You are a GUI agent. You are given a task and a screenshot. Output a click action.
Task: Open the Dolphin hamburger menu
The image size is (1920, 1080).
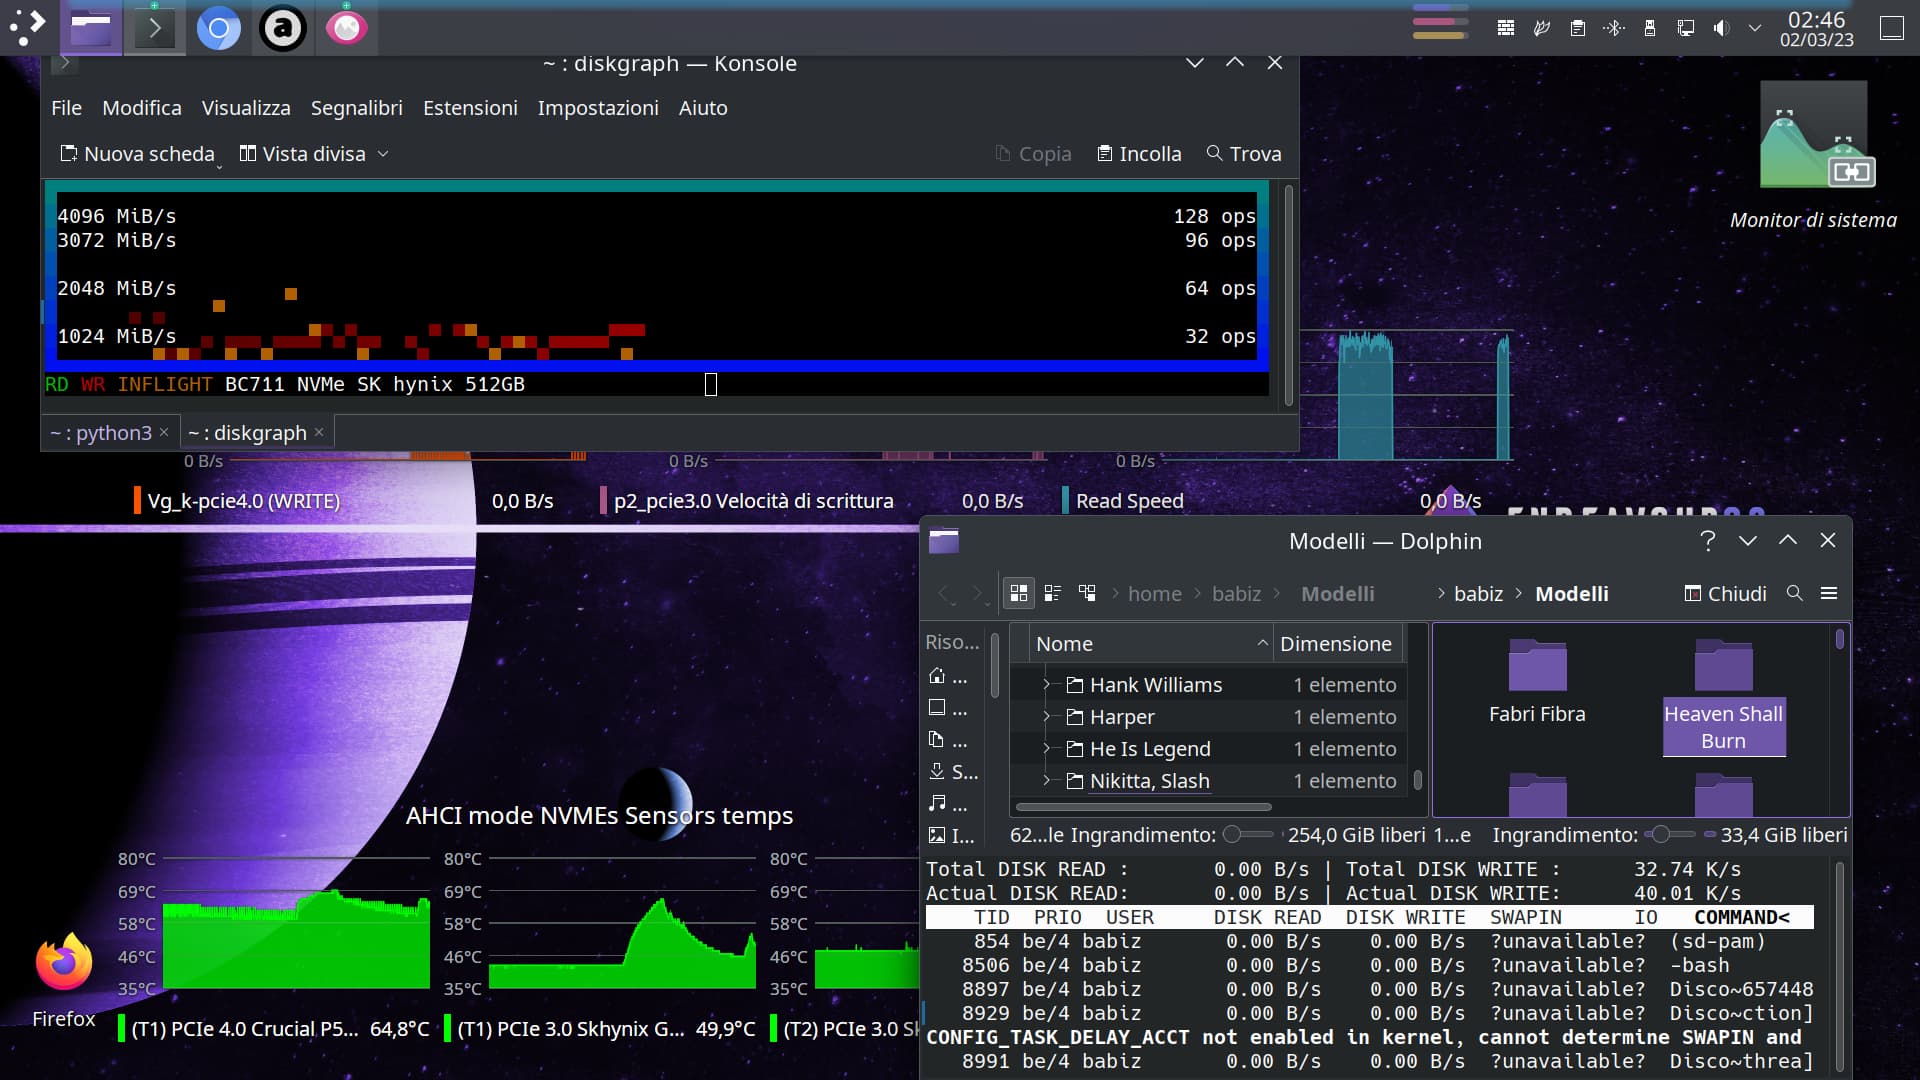tap(1829, 593)
